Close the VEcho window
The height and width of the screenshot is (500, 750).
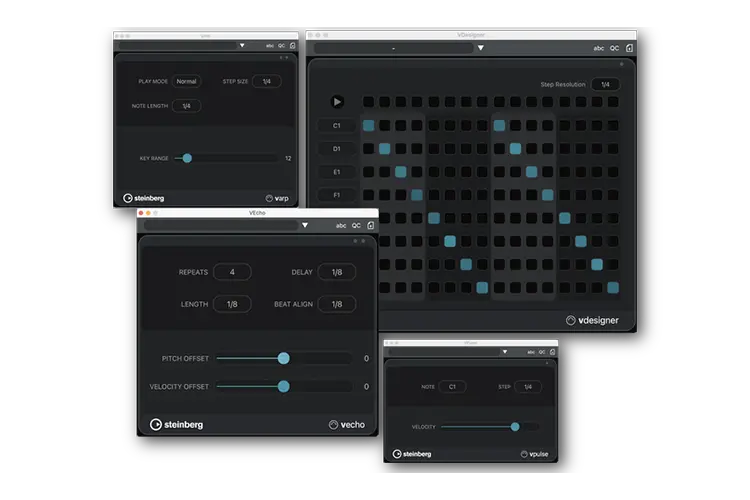141,213
